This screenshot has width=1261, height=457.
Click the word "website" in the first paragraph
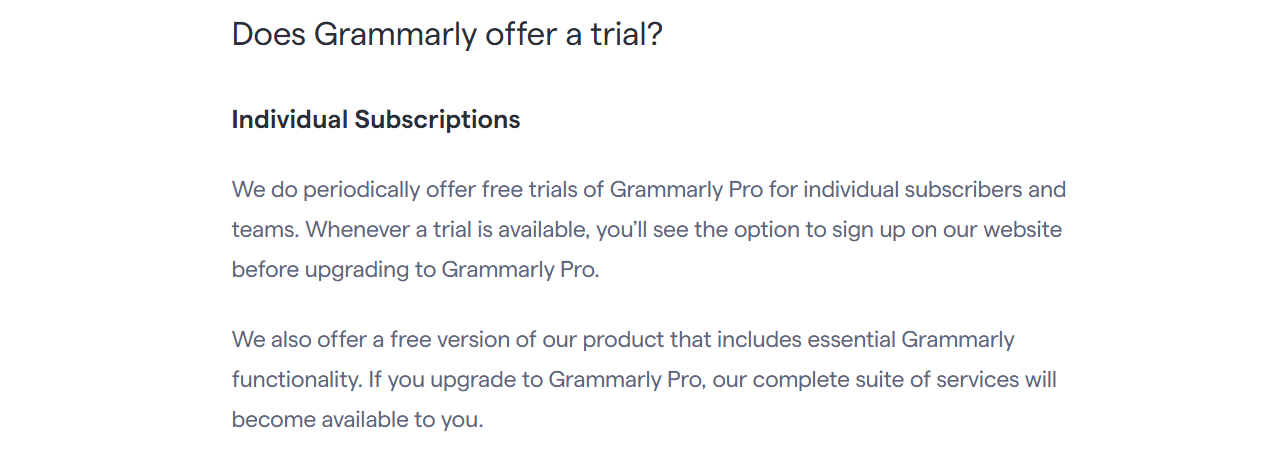click(x=1022, y=230)
